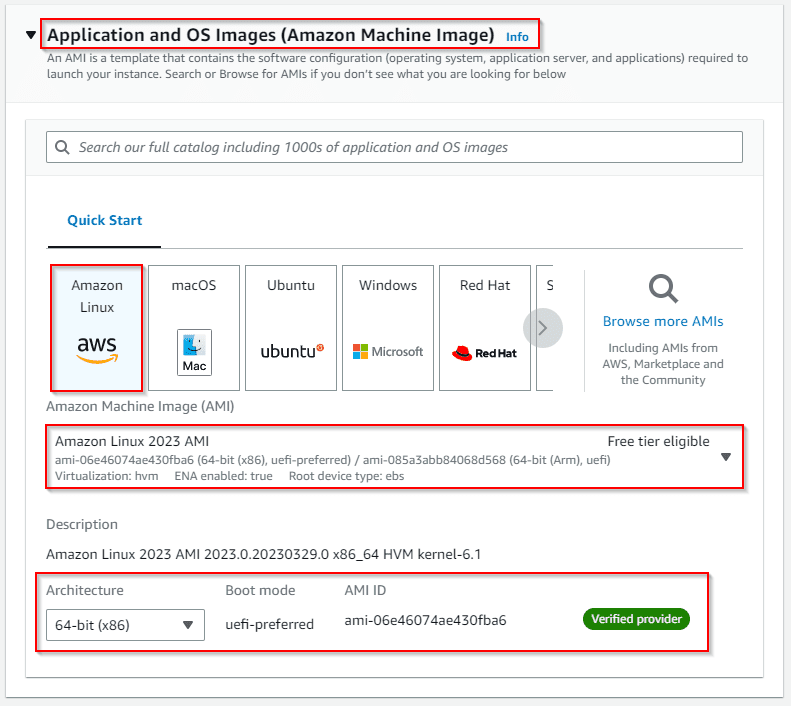Choose the macOS Mac Finder icon

pyautogui.click(x=194, y=352)
